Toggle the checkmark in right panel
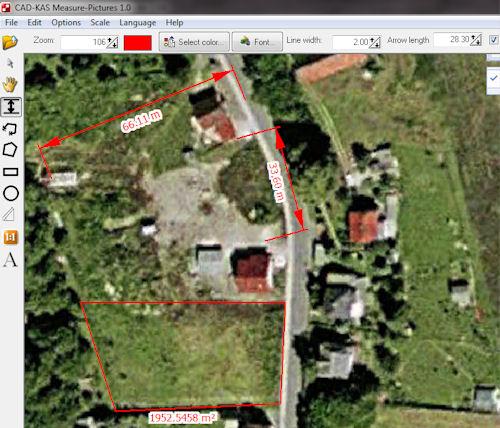Screen dimensions: 500x428 point(494,78)
